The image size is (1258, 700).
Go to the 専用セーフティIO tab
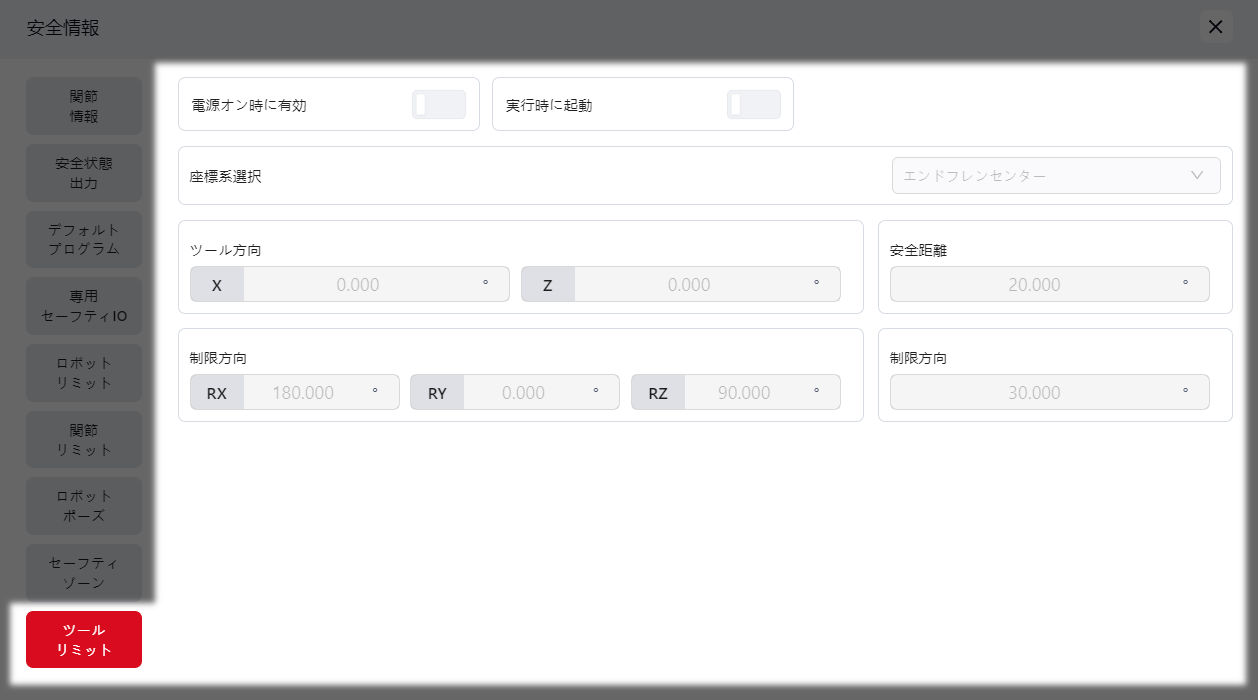[84, 307]
